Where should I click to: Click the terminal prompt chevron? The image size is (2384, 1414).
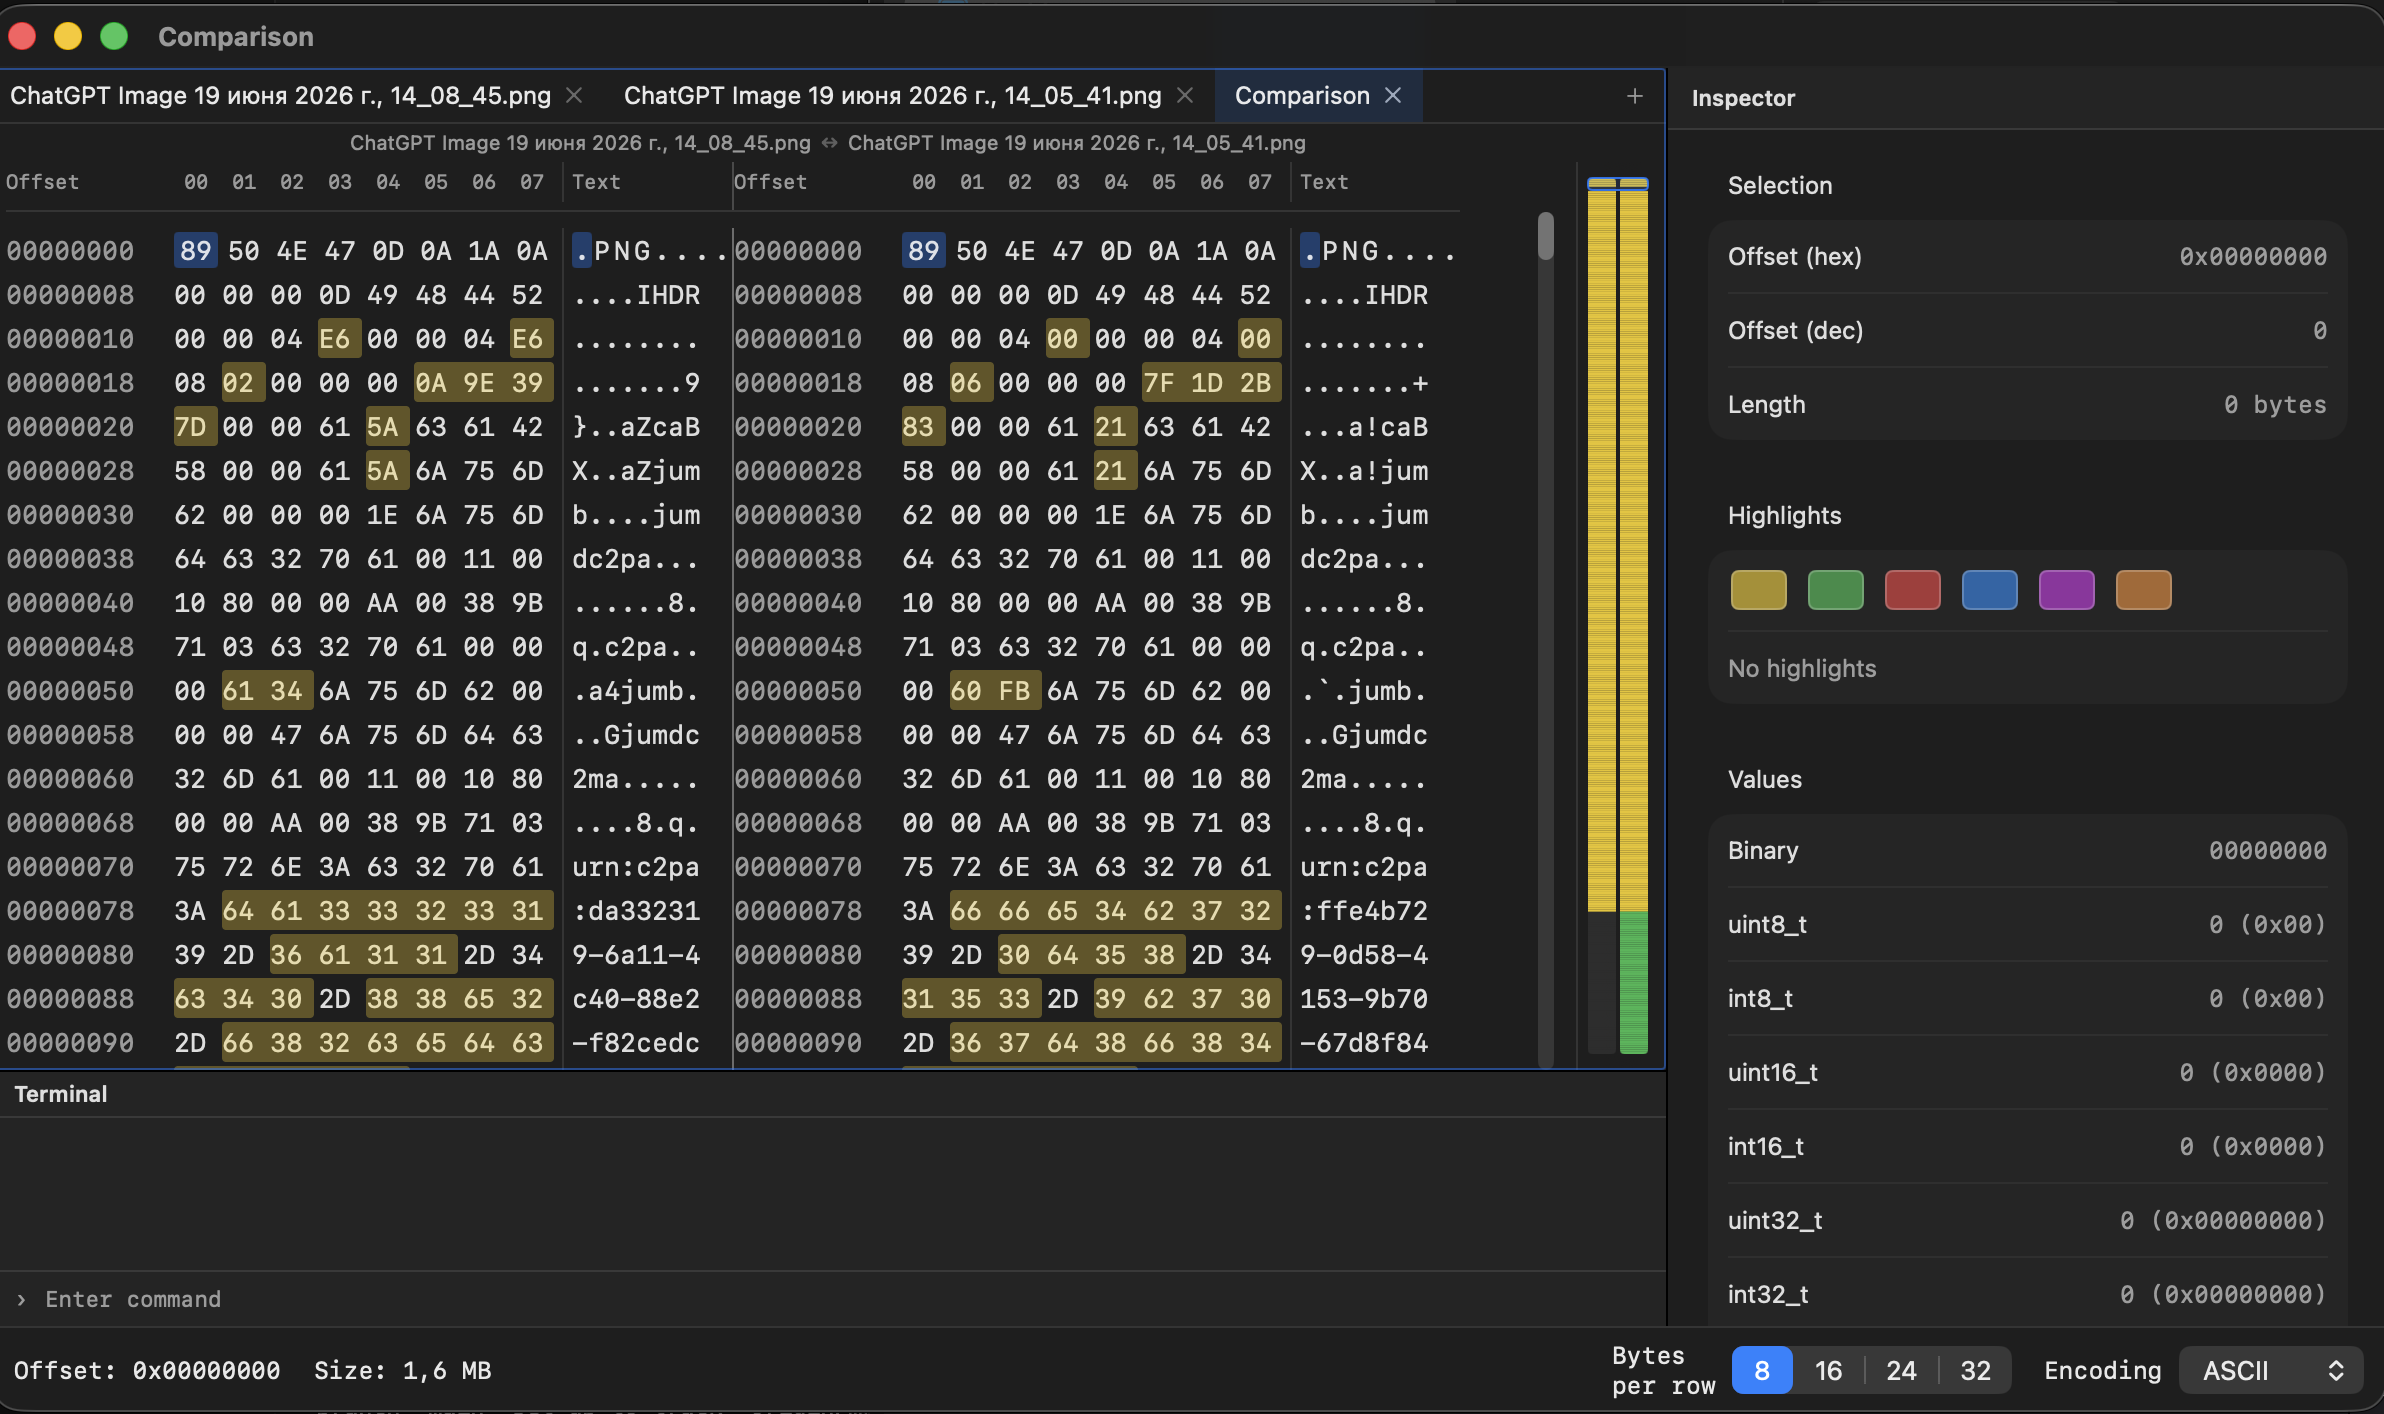(21, 1299)
